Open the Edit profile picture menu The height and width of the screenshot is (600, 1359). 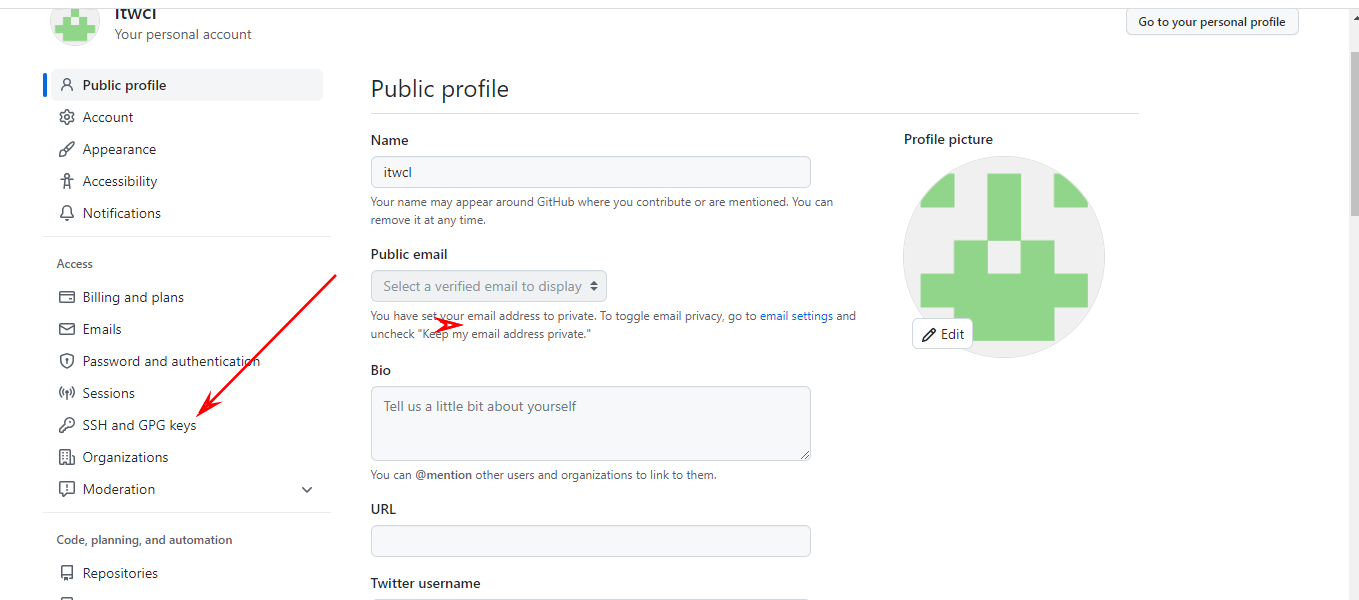tap(942, 334)
